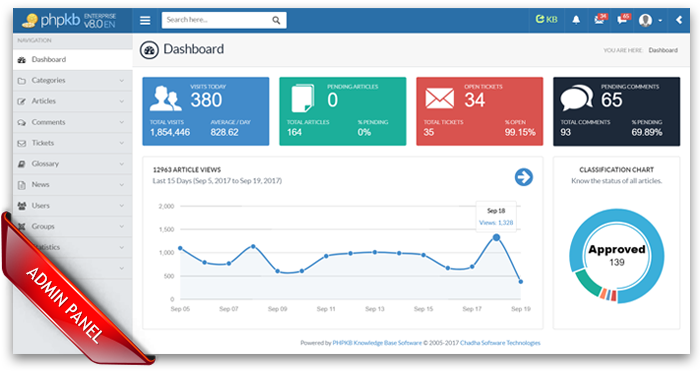Click the Chadha Software Technologies link
The width and height of the screenshot is (700, 375).
(x=500, y=343)
